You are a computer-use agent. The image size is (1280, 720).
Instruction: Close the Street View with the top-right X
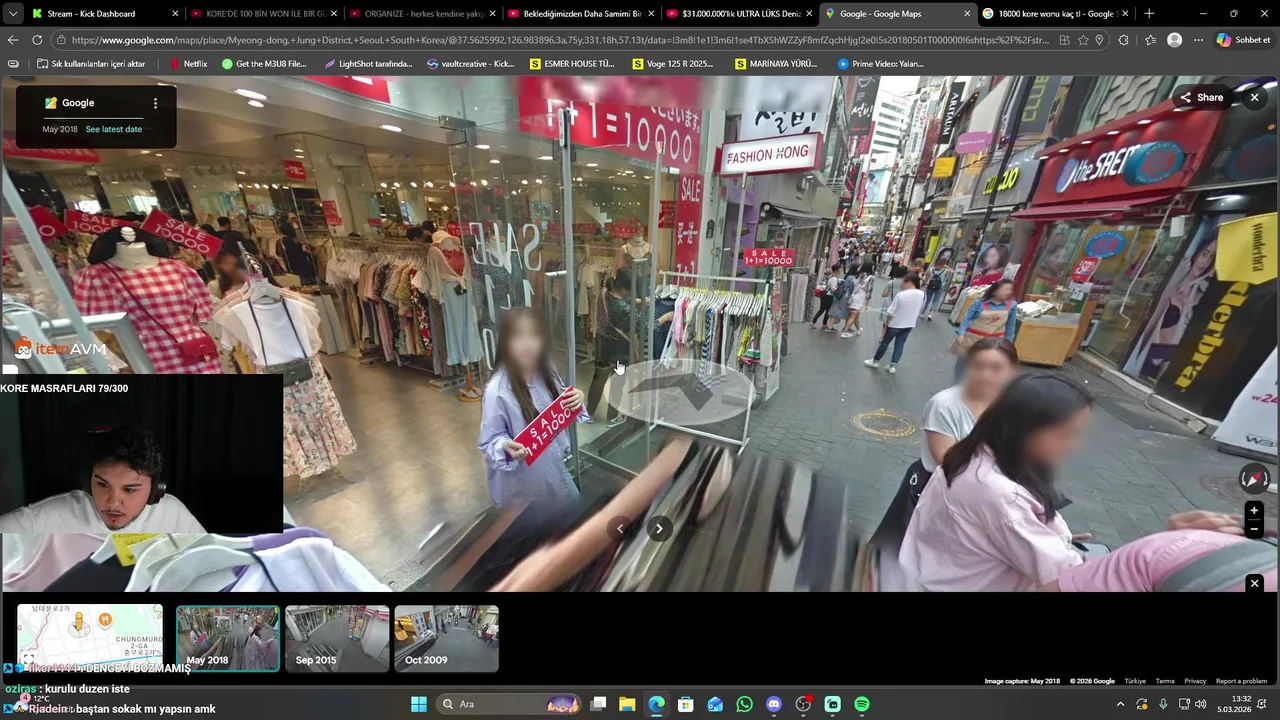pos(1254,97)
